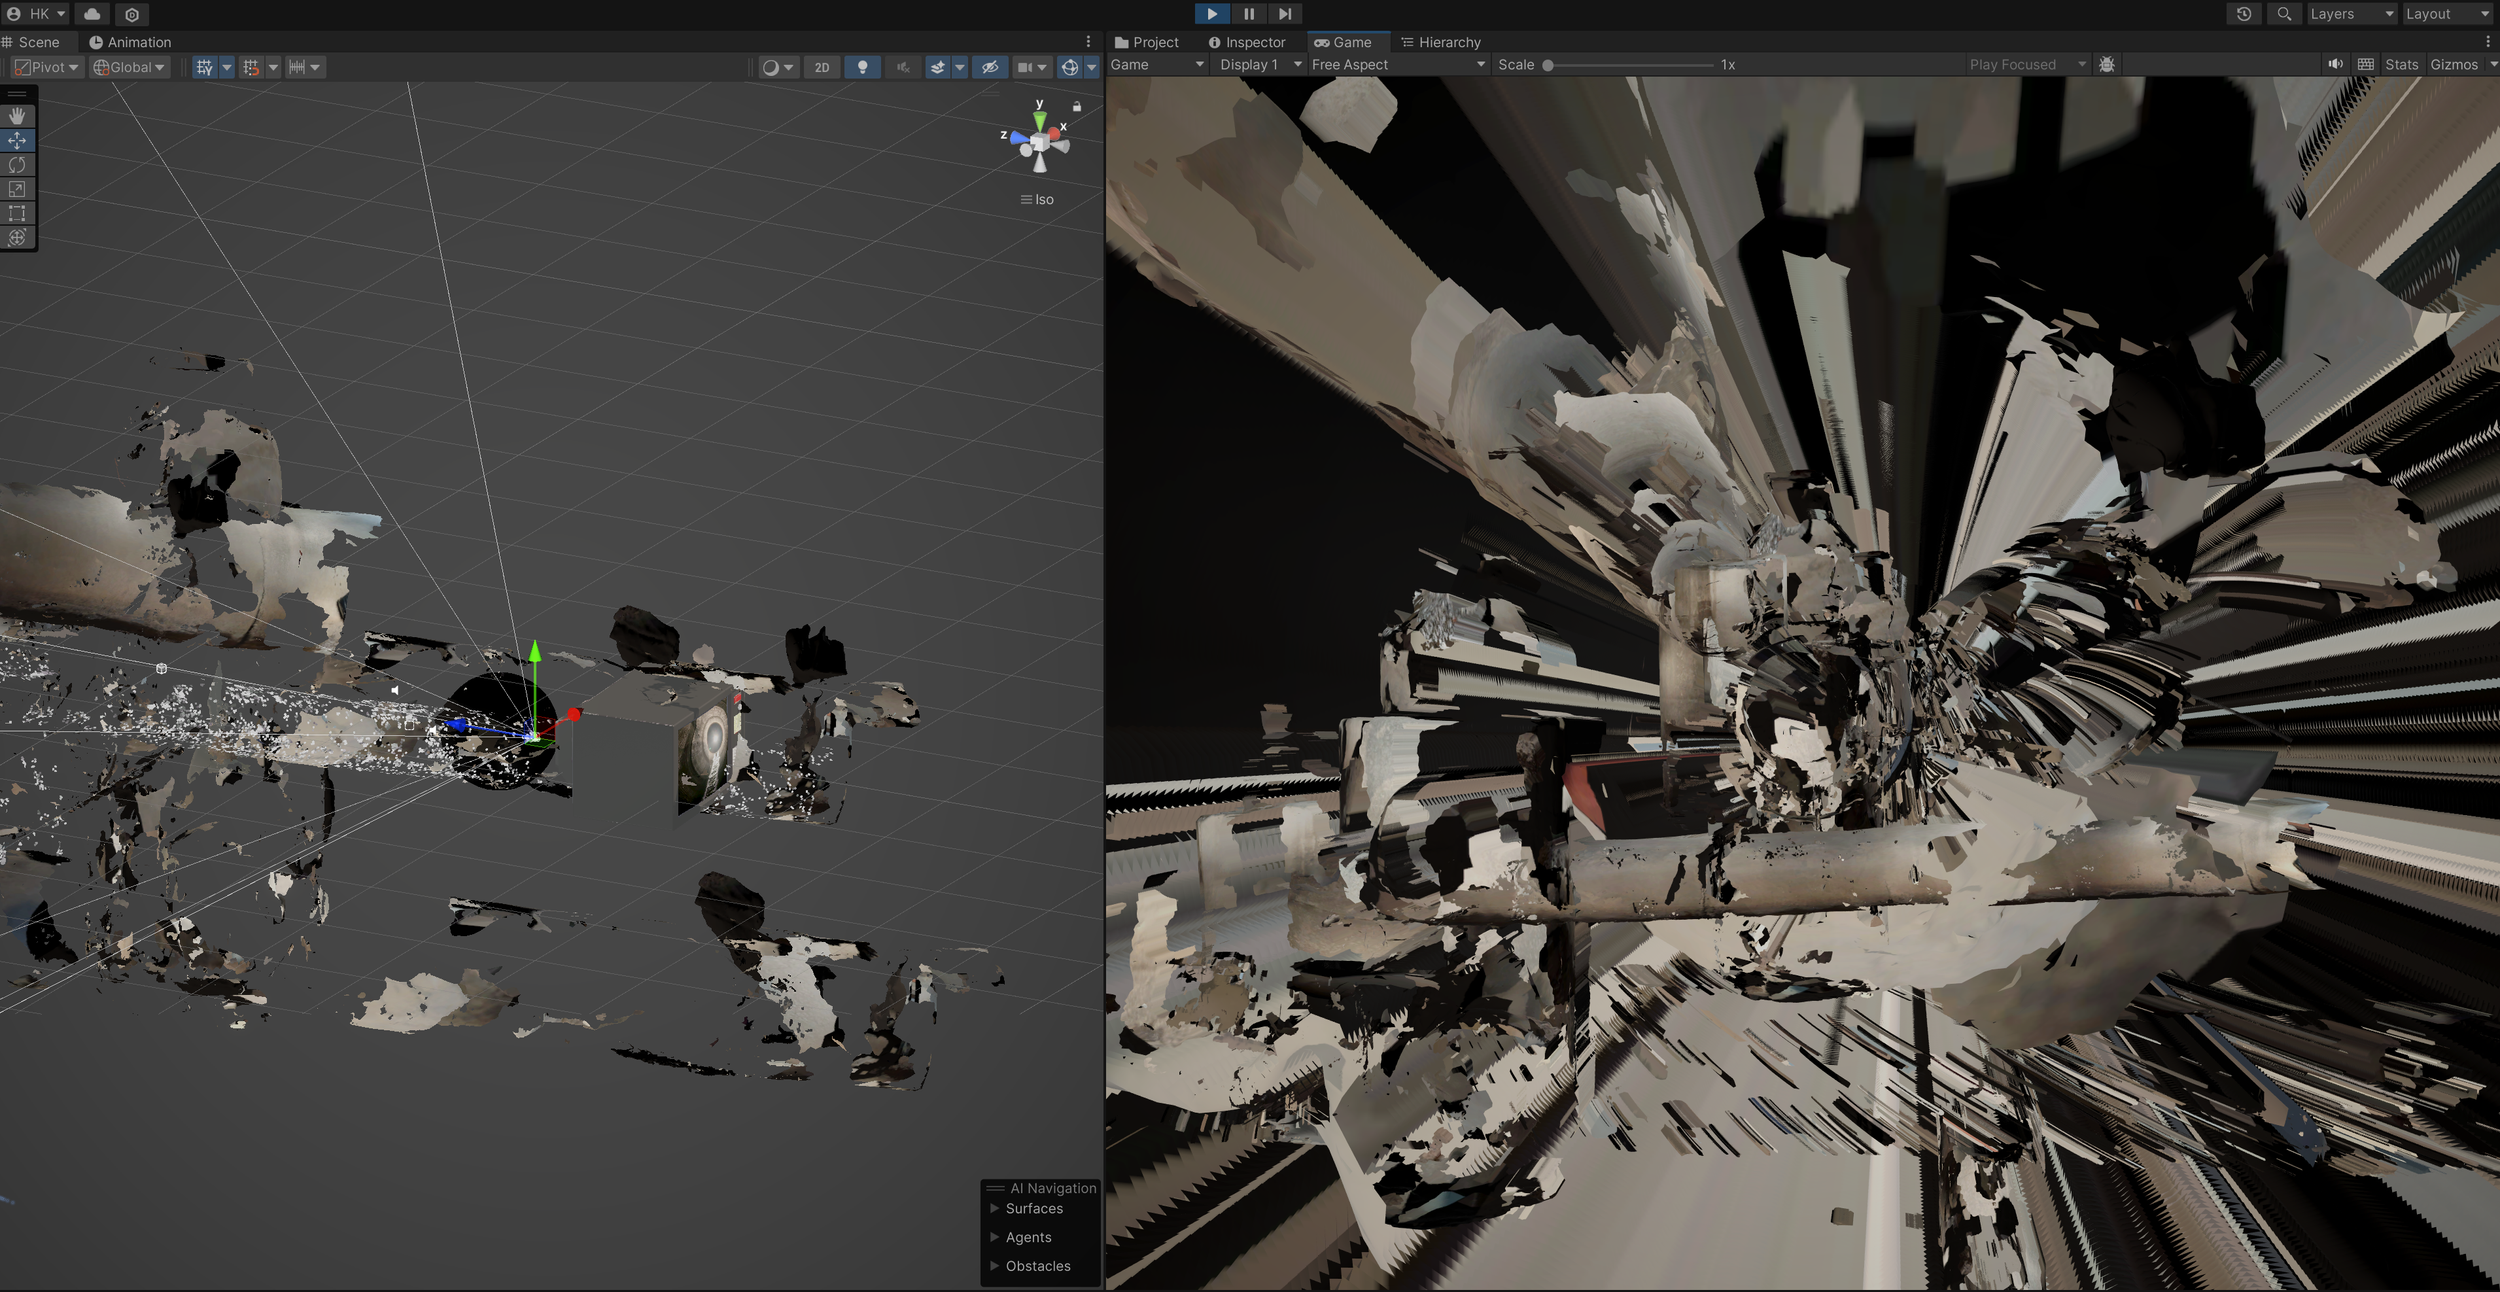This screenshot has width=2500, height=1292.
Task: Open the Layout dropdown
Action: pyautogui.click(x=2448, y=14)
